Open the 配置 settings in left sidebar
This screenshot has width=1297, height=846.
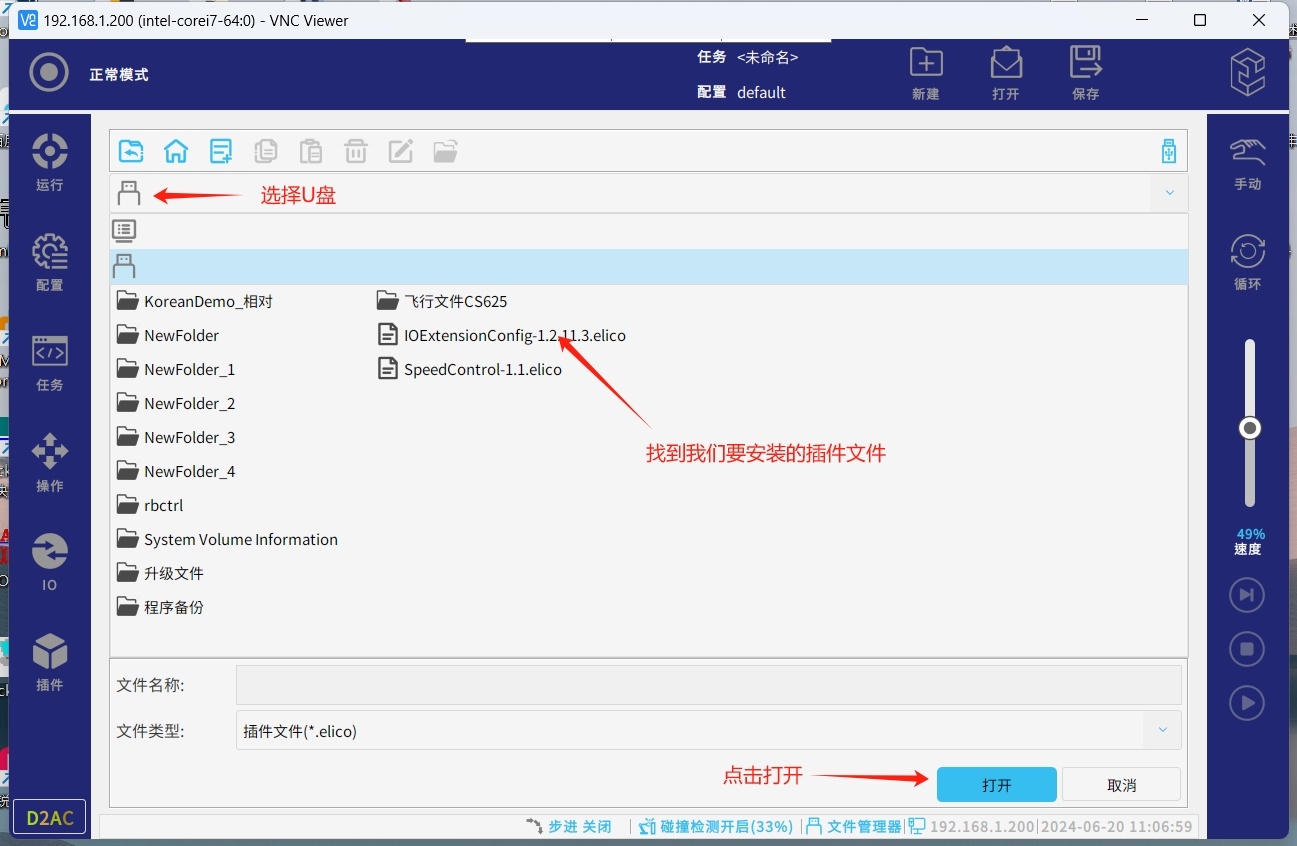tap(49, 263)
